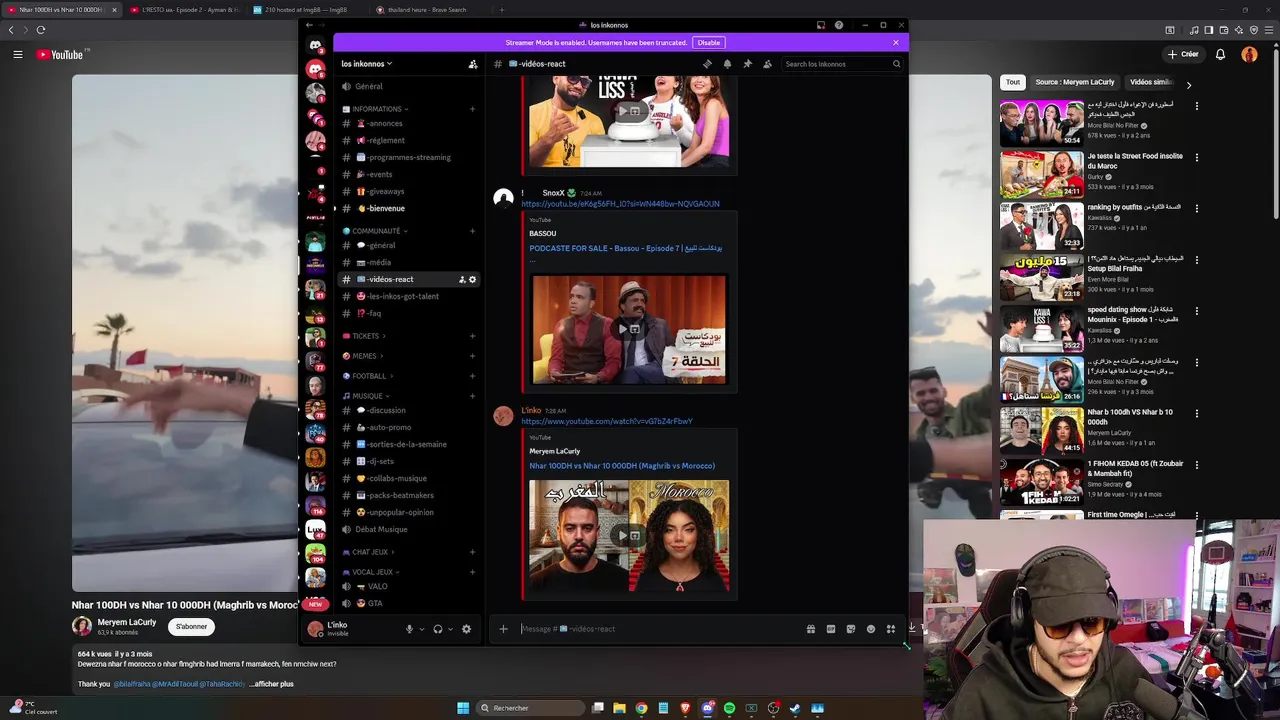Open Discord help icon in title bar
This screenshot has height=720, width=1280.
(839, 25)
